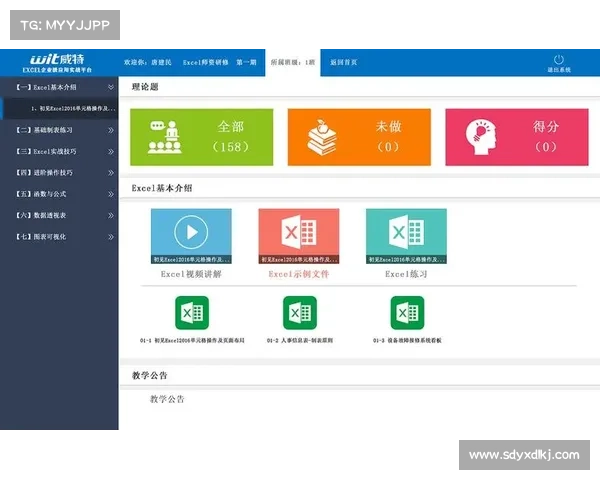Open file 01-3 设备故障报修 Excel icon
The height and width of the screenshot is (480, 600).
click(408, 313)
